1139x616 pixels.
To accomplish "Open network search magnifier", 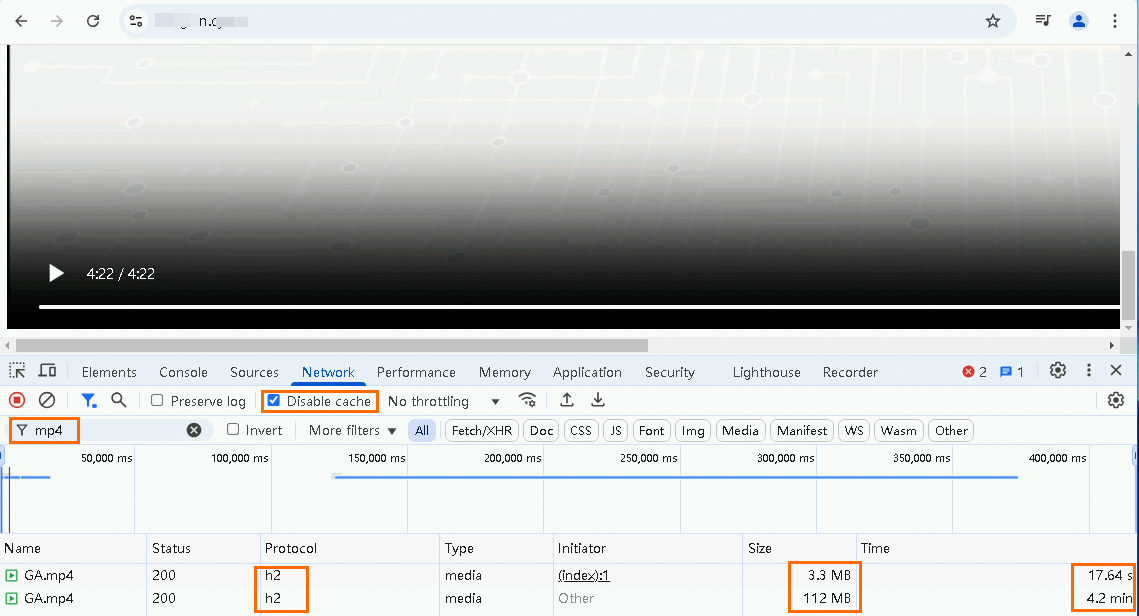I will (119, 400).
